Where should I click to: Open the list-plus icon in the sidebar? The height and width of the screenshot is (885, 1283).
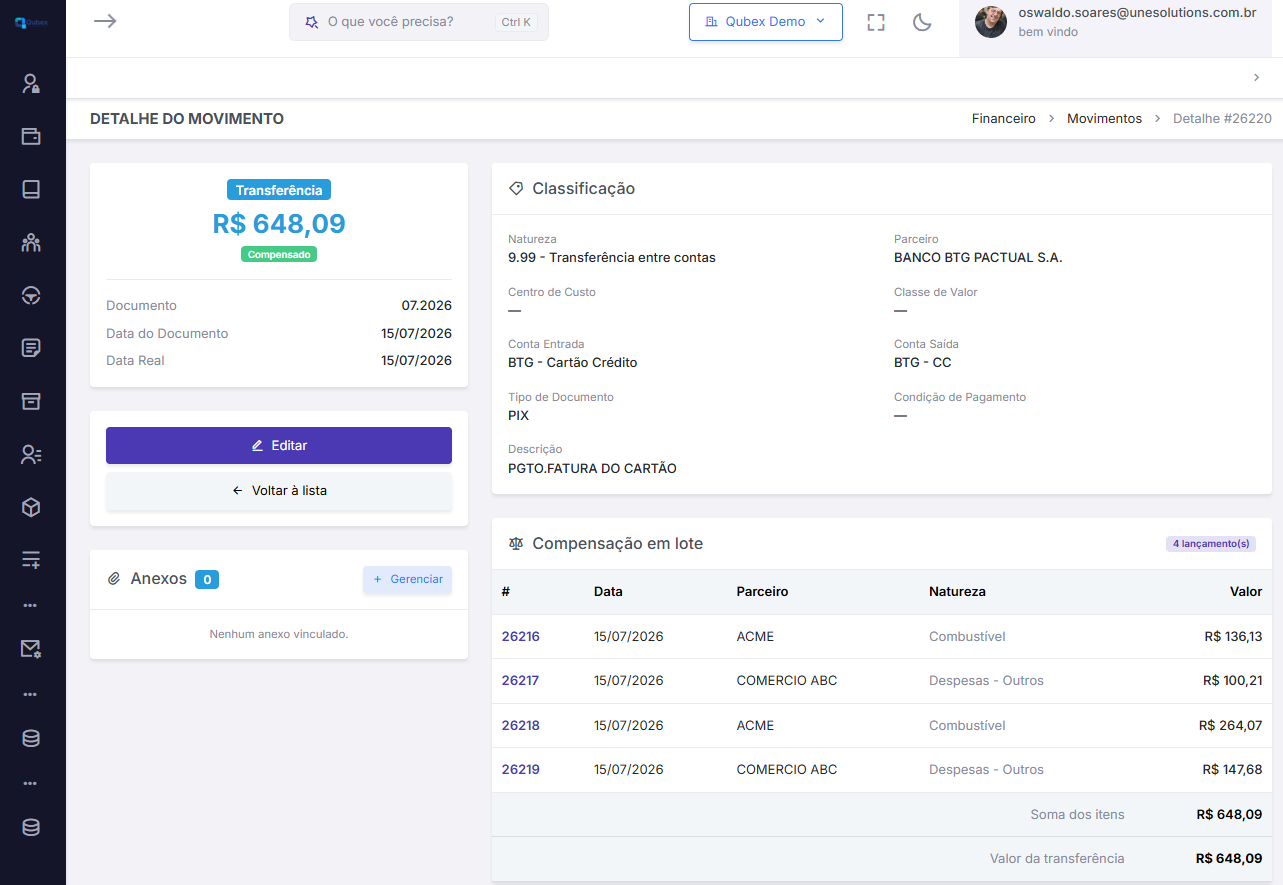click(x=31, y=560)
